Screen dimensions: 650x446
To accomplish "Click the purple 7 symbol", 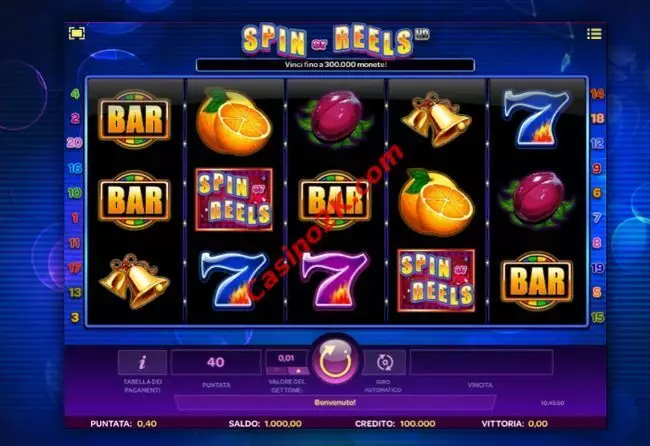I will pyautogui.click(x=335, y=280).
